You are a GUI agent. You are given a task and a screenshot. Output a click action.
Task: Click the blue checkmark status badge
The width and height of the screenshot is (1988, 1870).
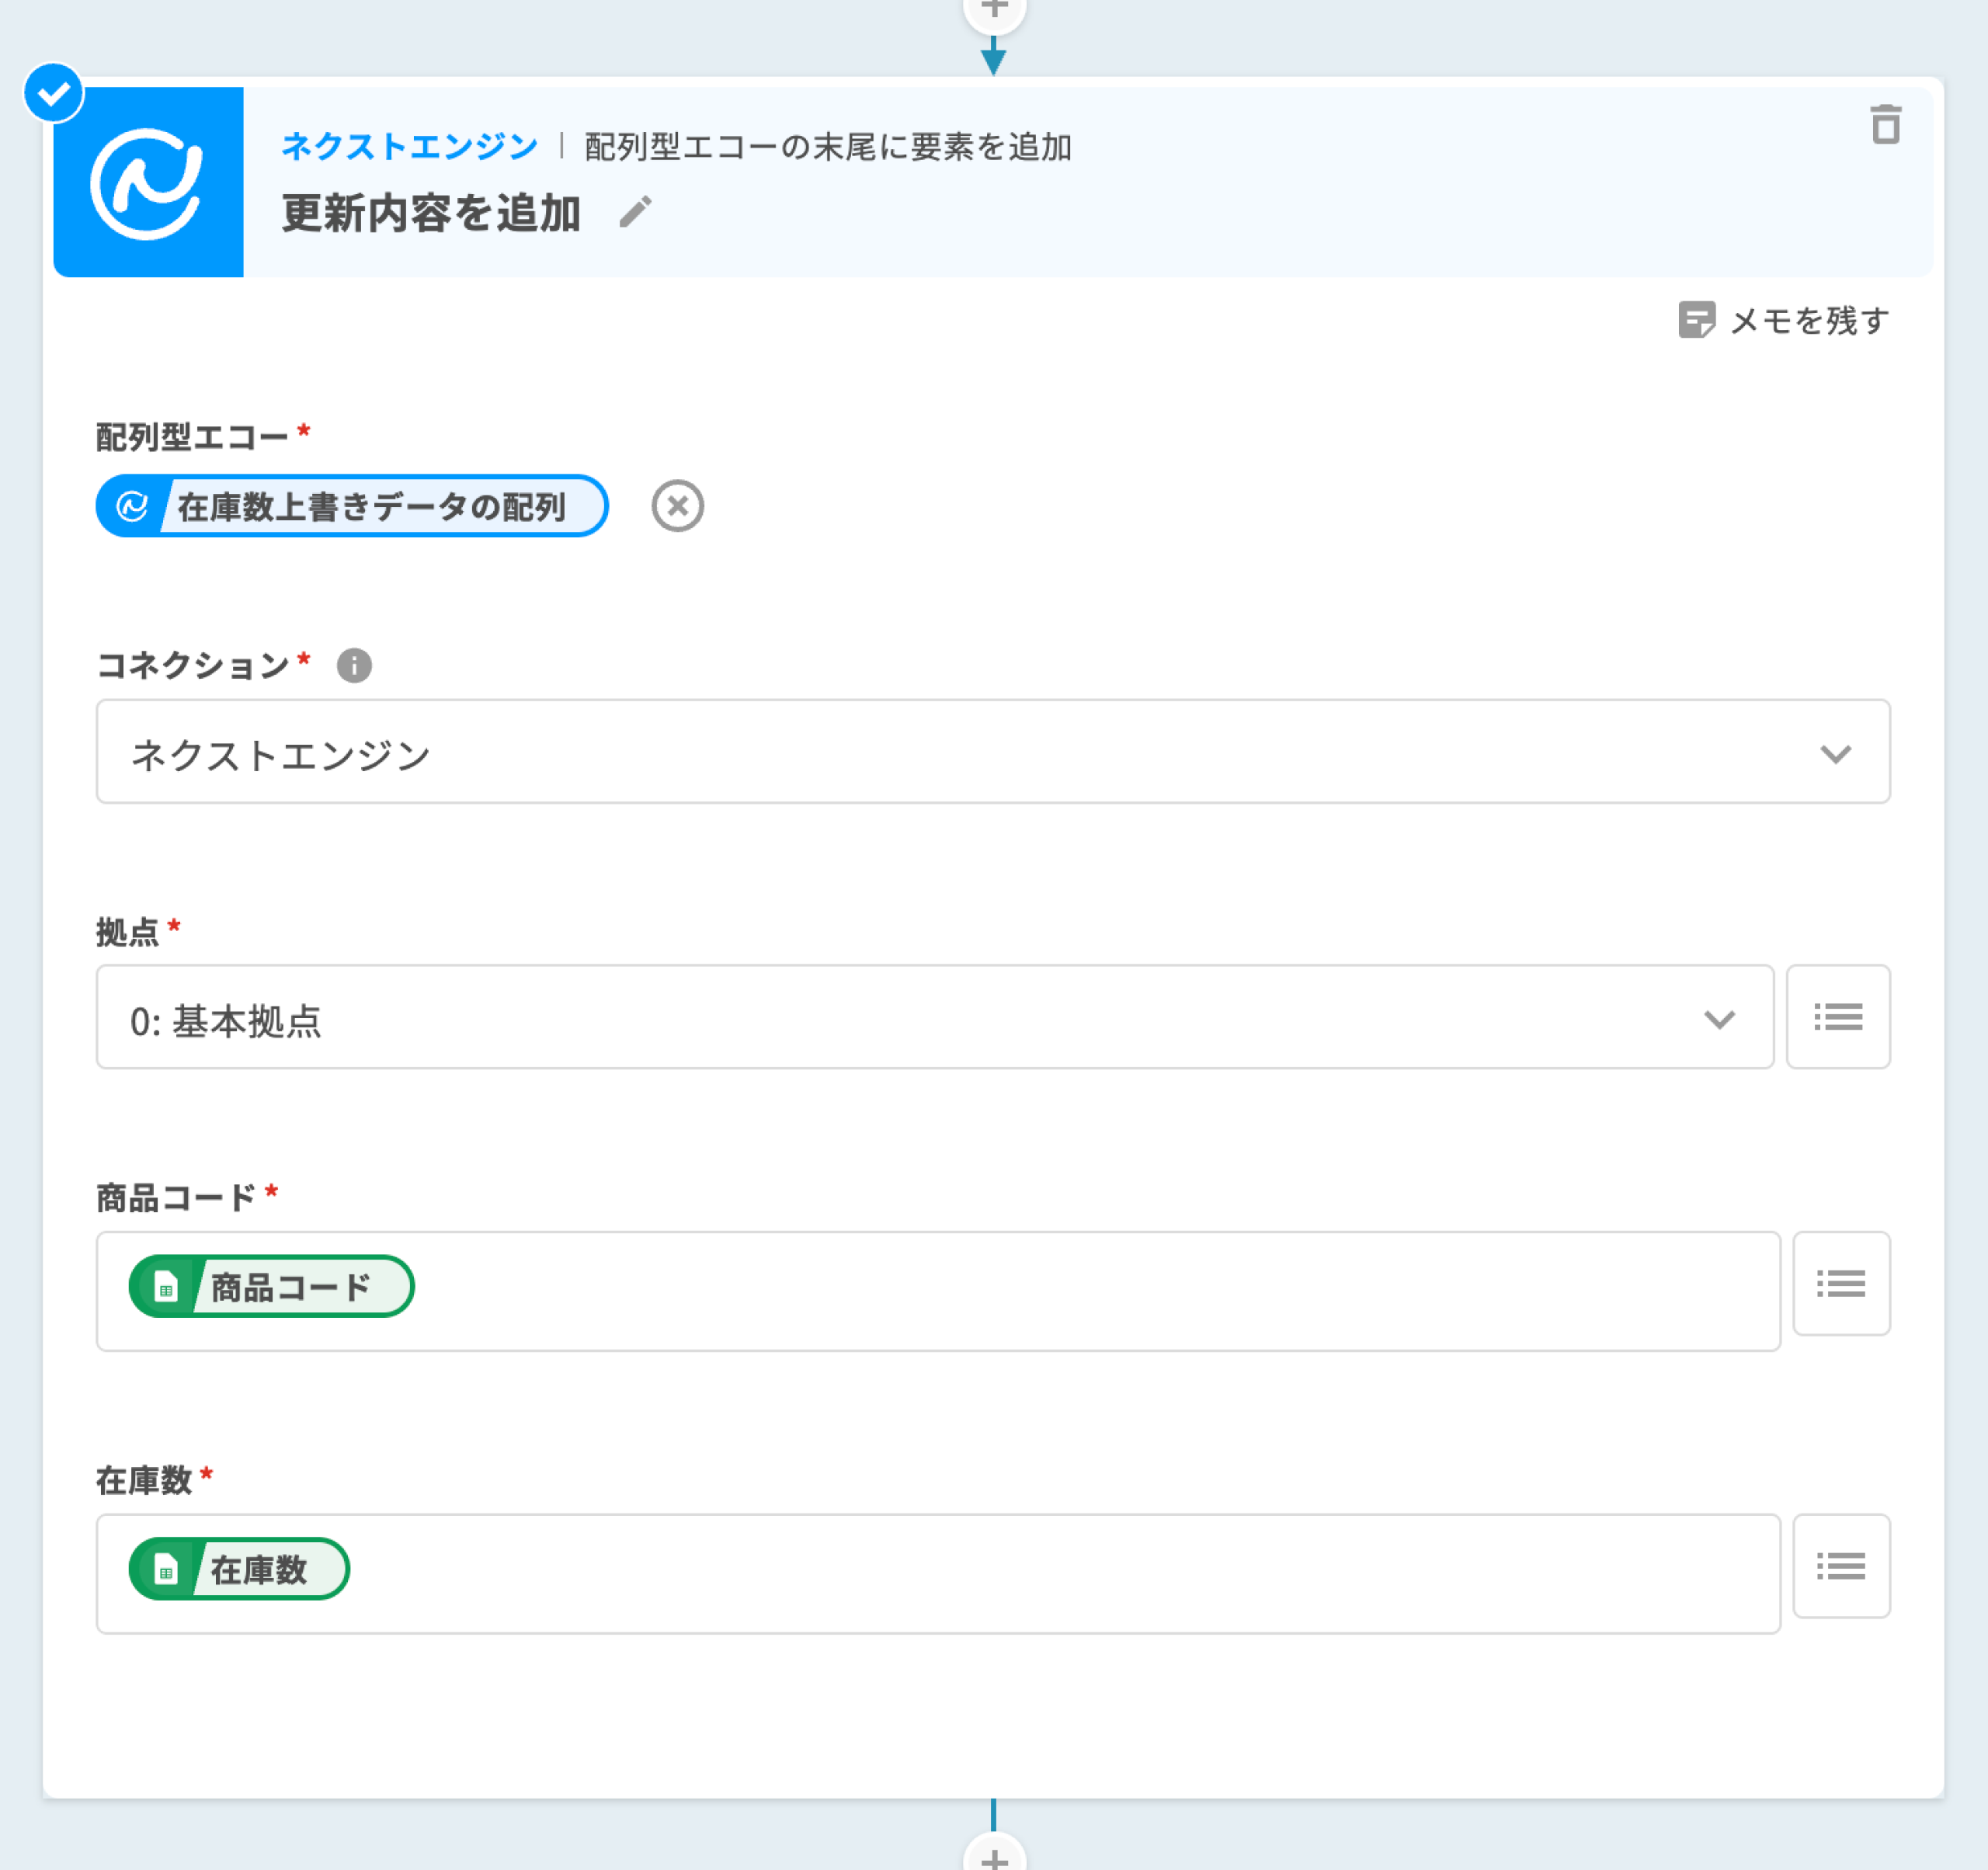click(x=53, y=93)
